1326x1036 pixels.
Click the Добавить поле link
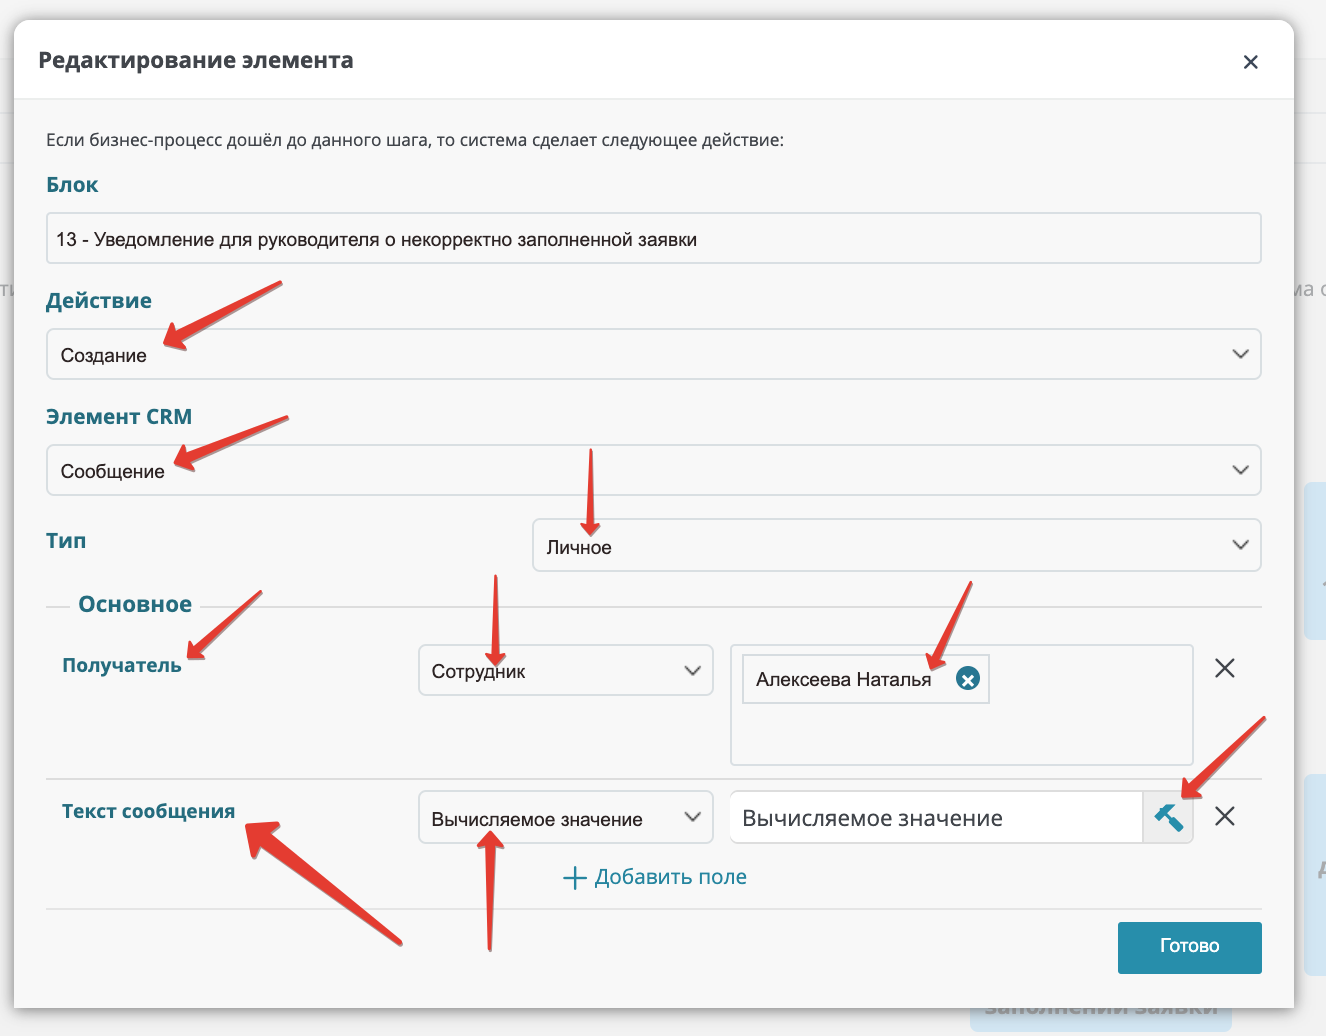click(x=670, y=877)
